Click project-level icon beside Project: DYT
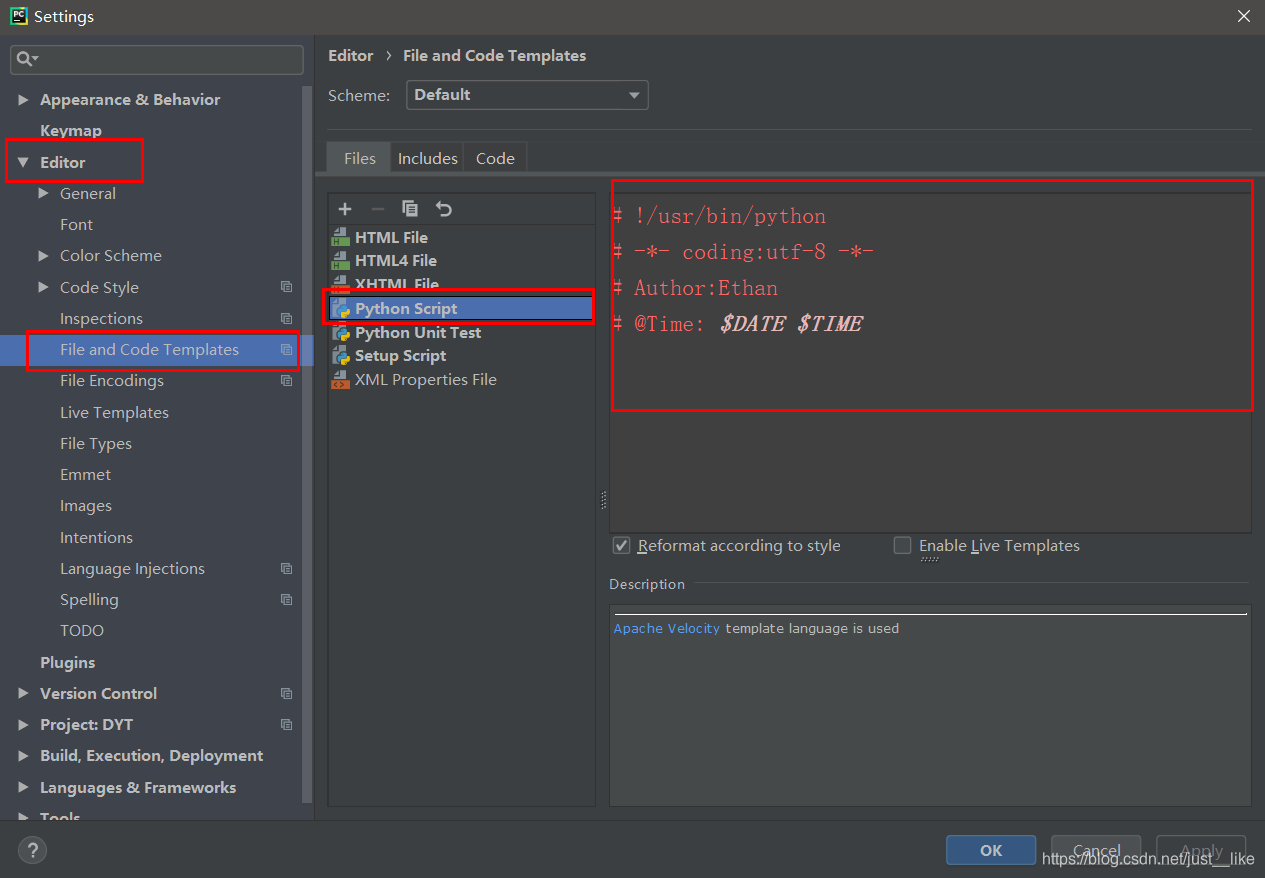 click(287, 725)
